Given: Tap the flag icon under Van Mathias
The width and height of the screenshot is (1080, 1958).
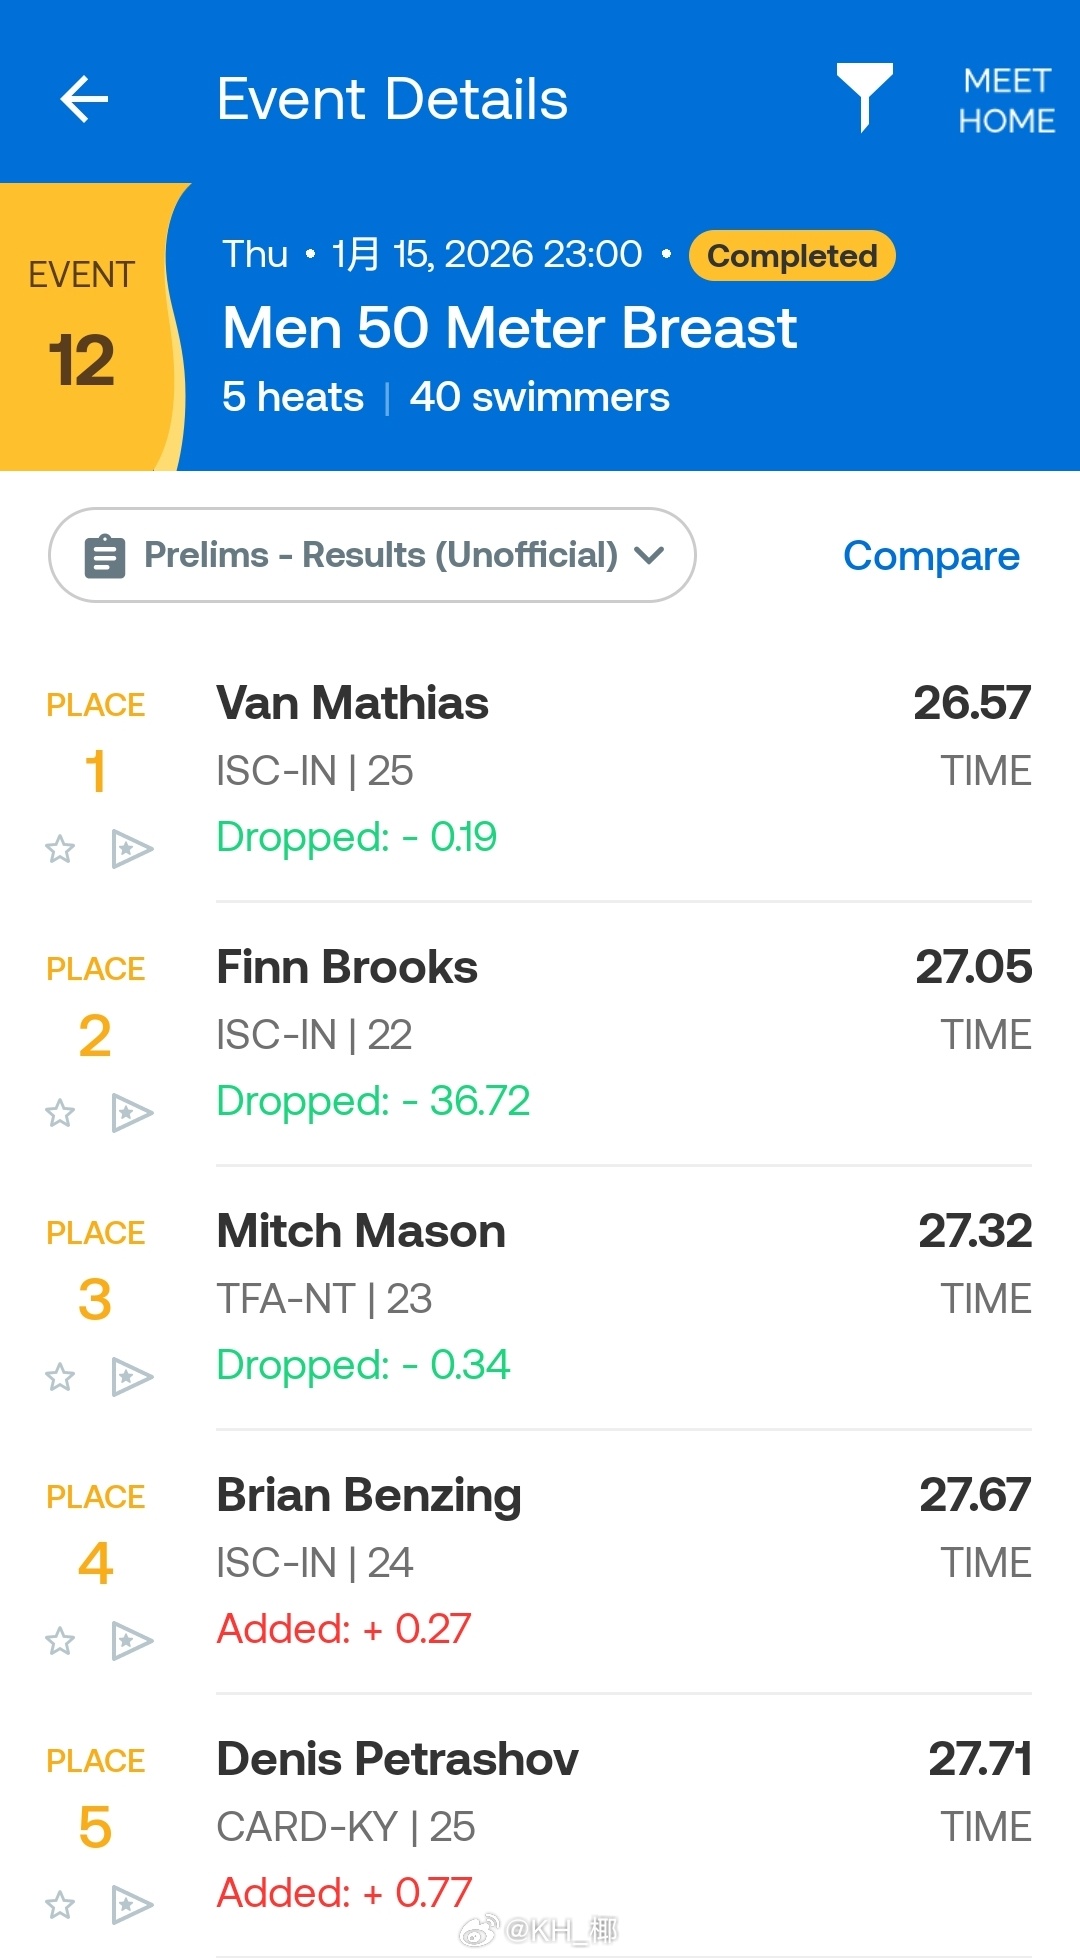Looking at the screenshot, I should 131,849.
